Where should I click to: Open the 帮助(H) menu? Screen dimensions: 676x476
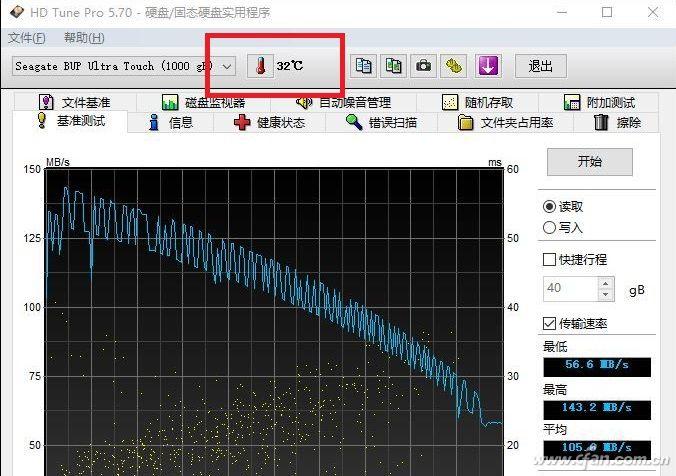(83, 38)
